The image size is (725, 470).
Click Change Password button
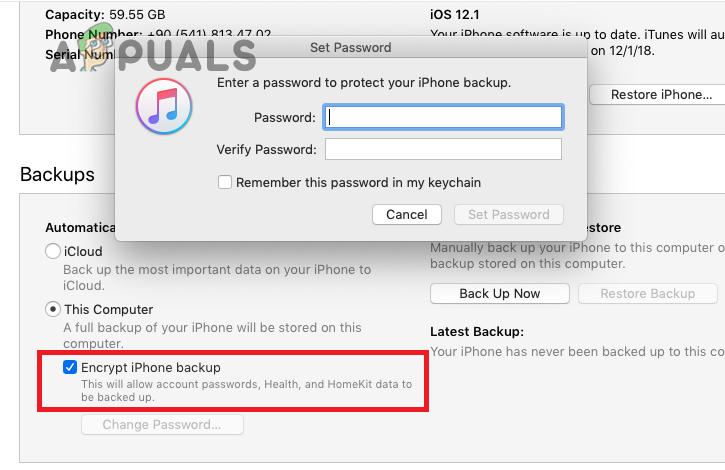coord(162,425)
